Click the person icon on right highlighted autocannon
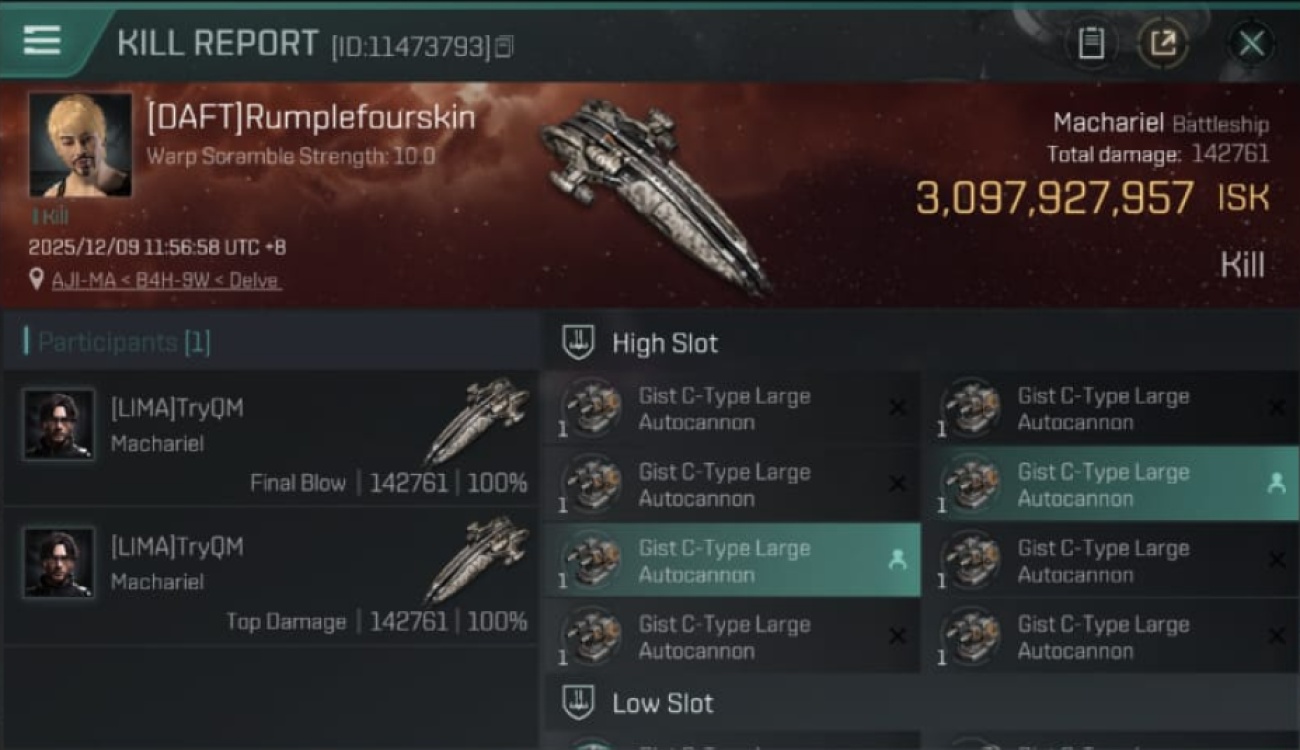The width and height of the screenshot is (1300, 750). [1276, 484]
